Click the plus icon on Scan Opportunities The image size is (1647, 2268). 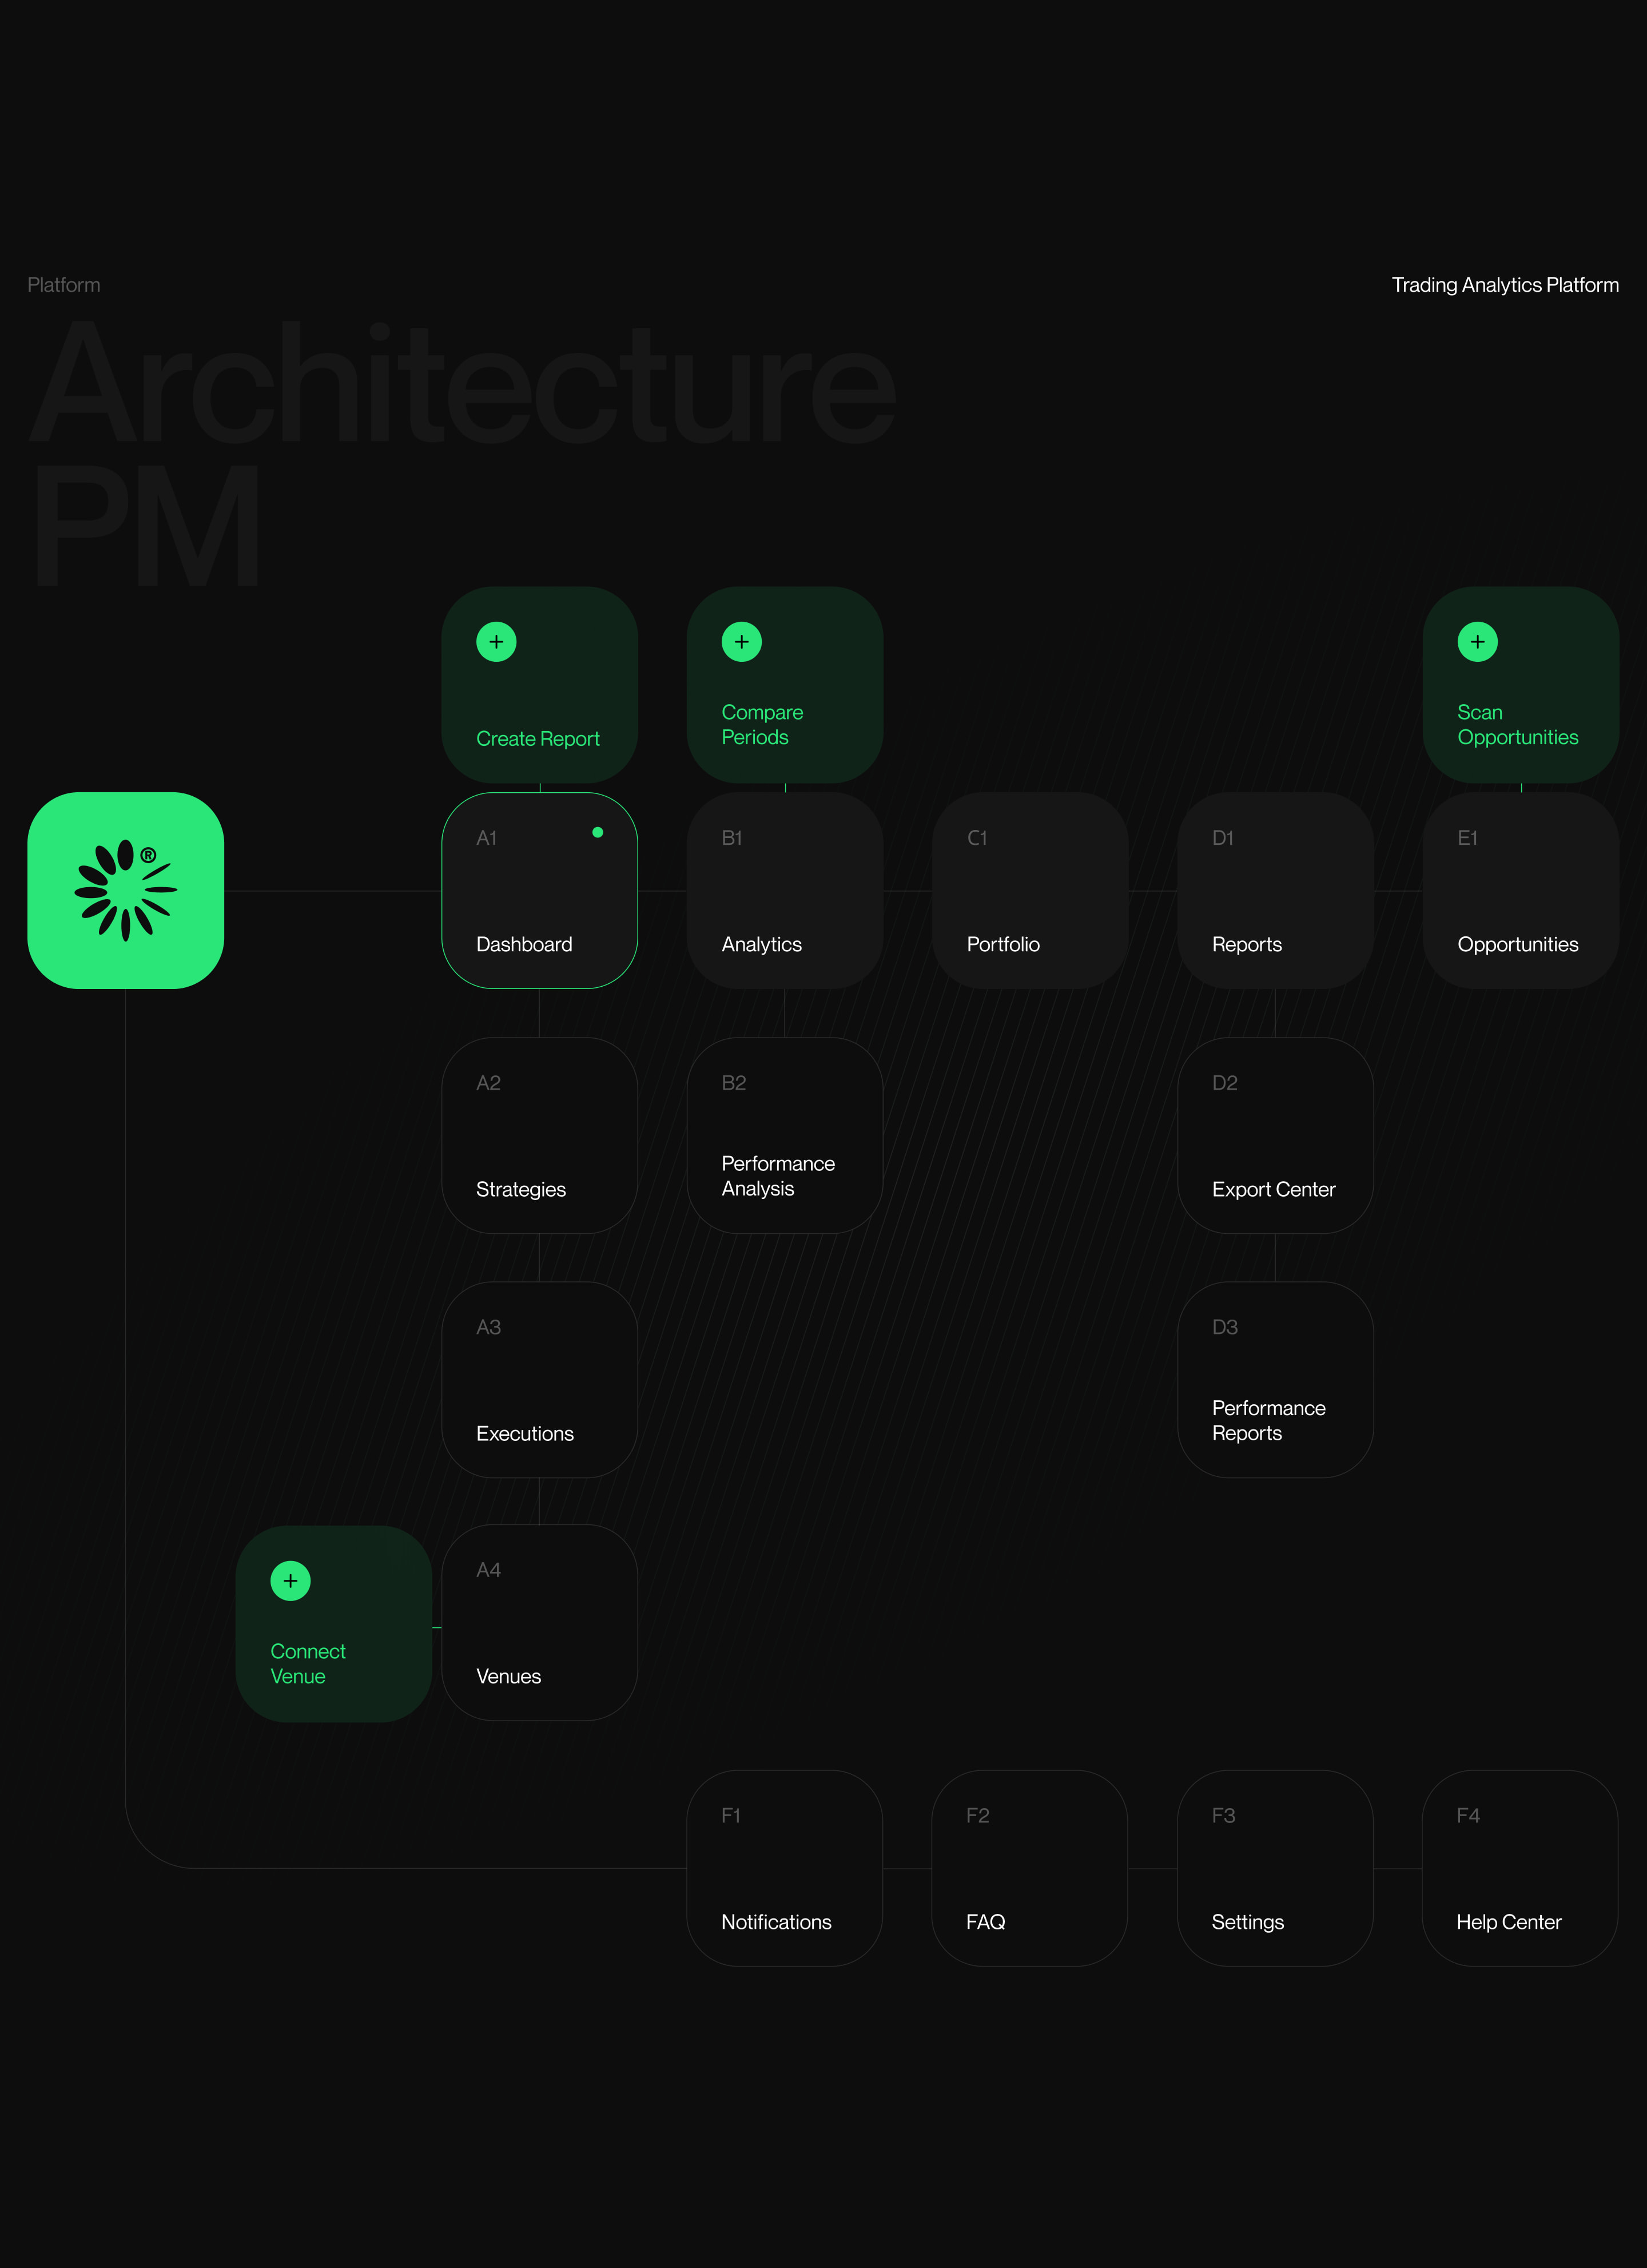click(1478, 642)
